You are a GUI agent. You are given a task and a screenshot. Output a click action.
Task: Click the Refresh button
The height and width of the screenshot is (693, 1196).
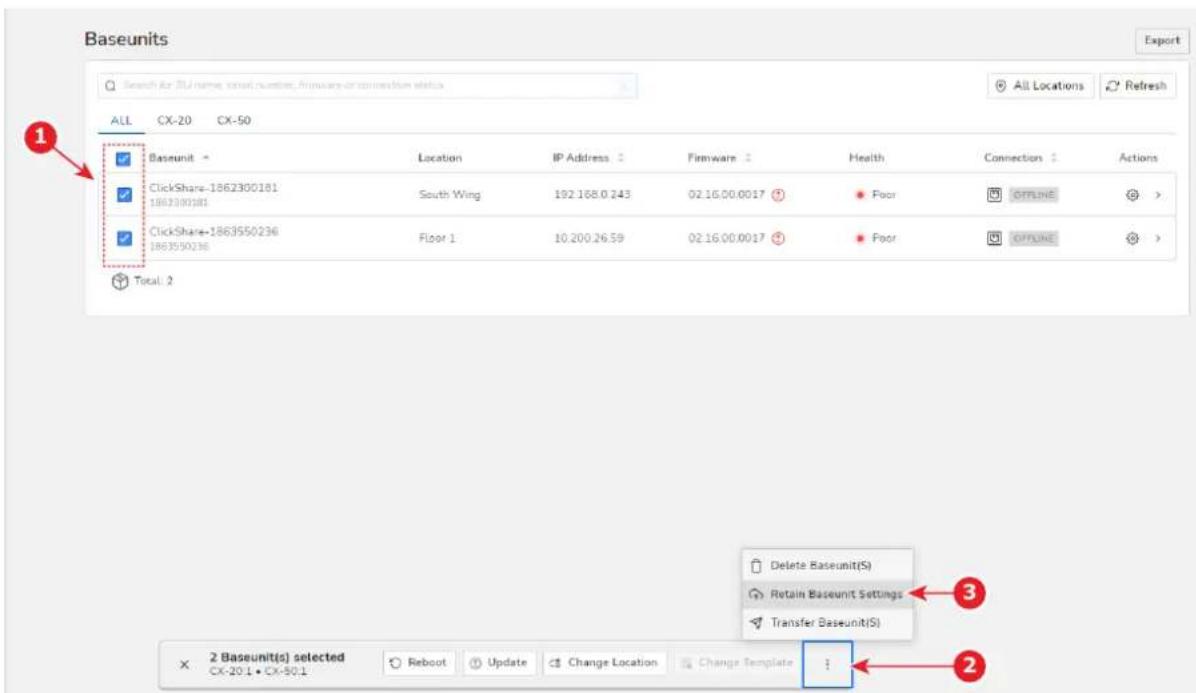pyautogui.click(x=1137, y=86)
